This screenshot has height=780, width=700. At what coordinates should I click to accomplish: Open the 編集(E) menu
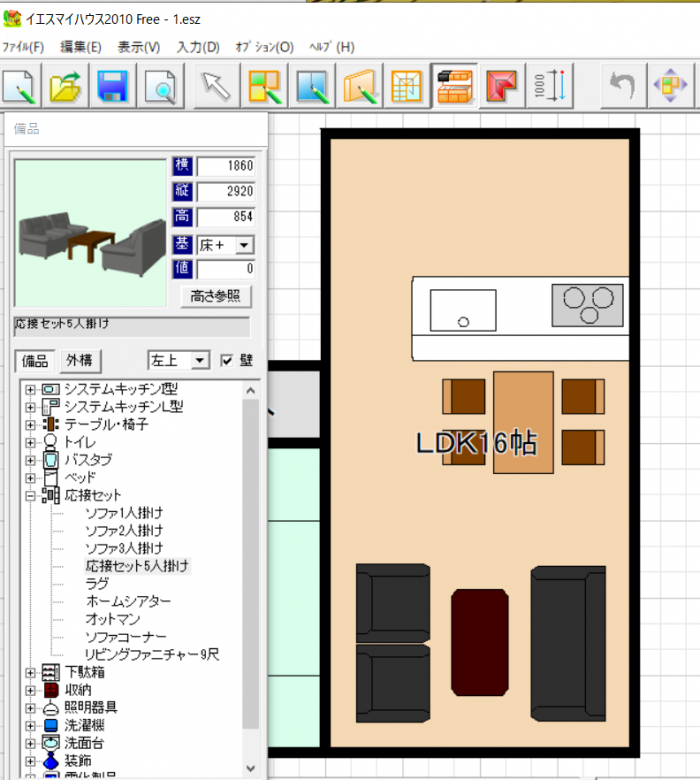[81, 47]
